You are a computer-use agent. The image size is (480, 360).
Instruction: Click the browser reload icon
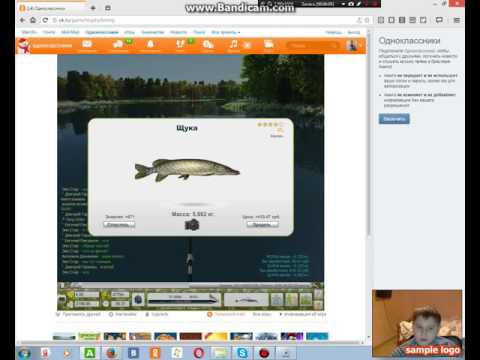[45, 20]
